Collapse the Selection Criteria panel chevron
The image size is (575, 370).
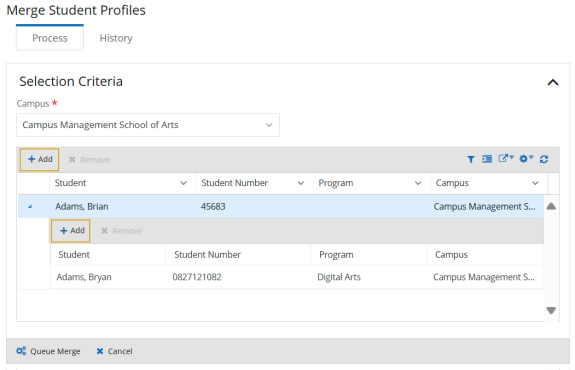(553, 82)
